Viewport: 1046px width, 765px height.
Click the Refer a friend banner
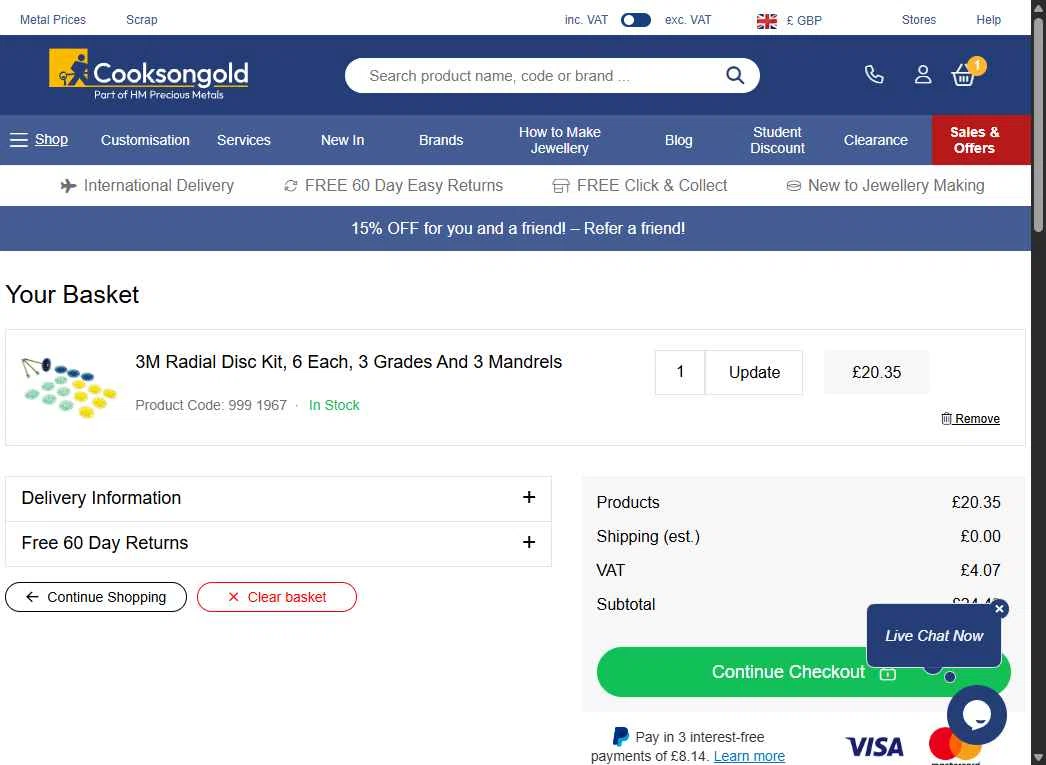(x=518, y=228)
